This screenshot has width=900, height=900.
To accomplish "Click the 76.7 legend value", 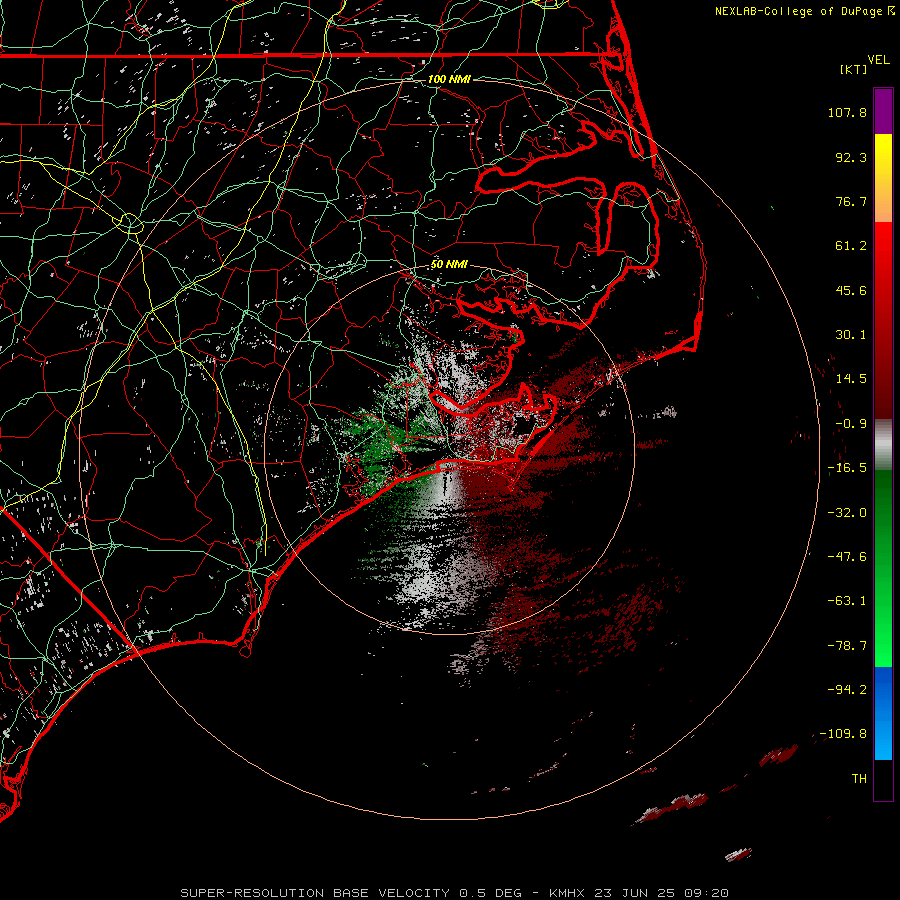I will click(851, 201).
